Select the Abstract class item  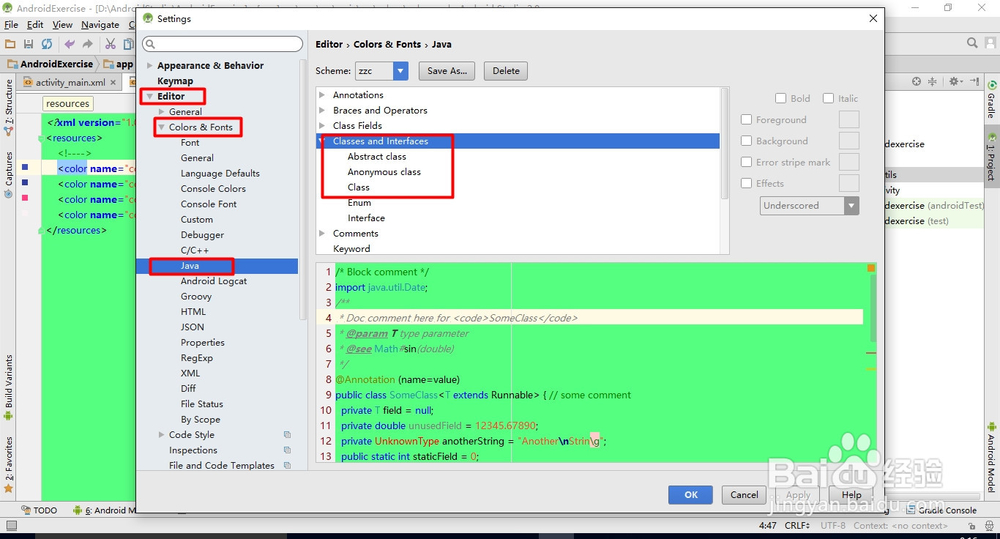(376, 156)
